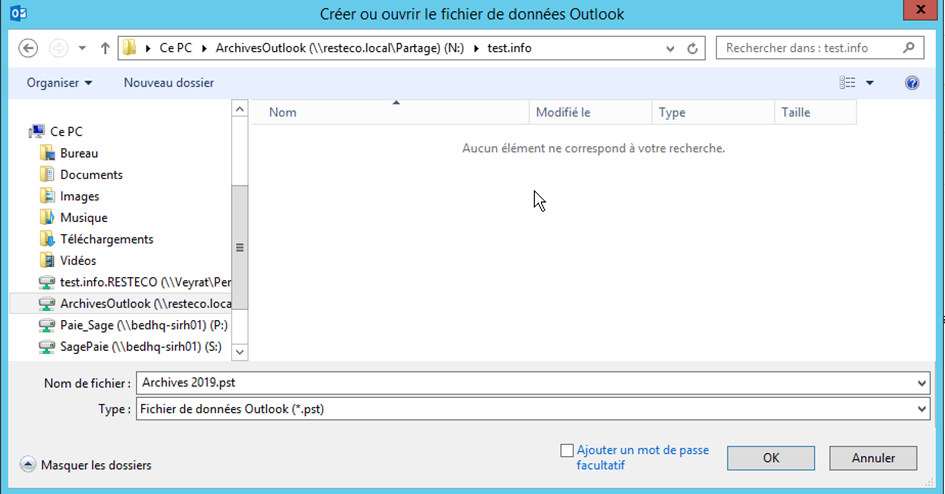Click the Musique folder icon
Viewport: 945px width, 494px height.
point(47,217)
